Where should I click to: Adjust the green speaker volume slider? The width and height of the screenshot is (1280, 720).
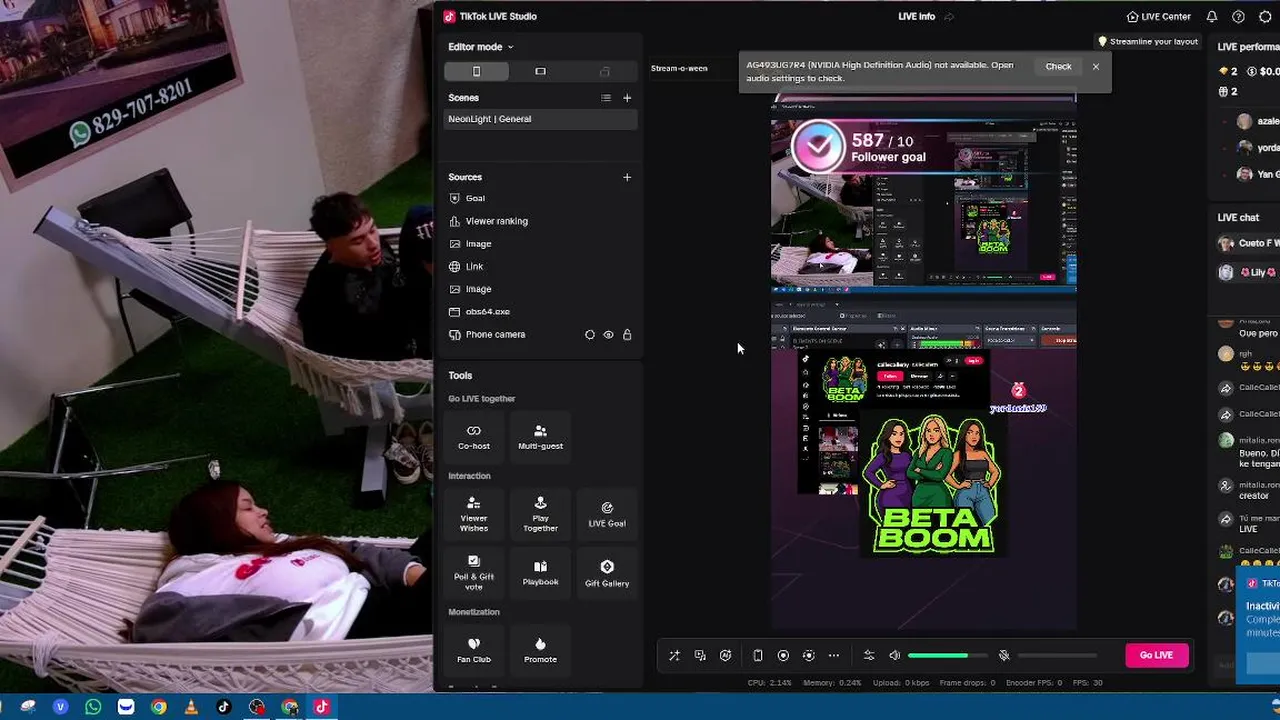[x=947, y=656]
